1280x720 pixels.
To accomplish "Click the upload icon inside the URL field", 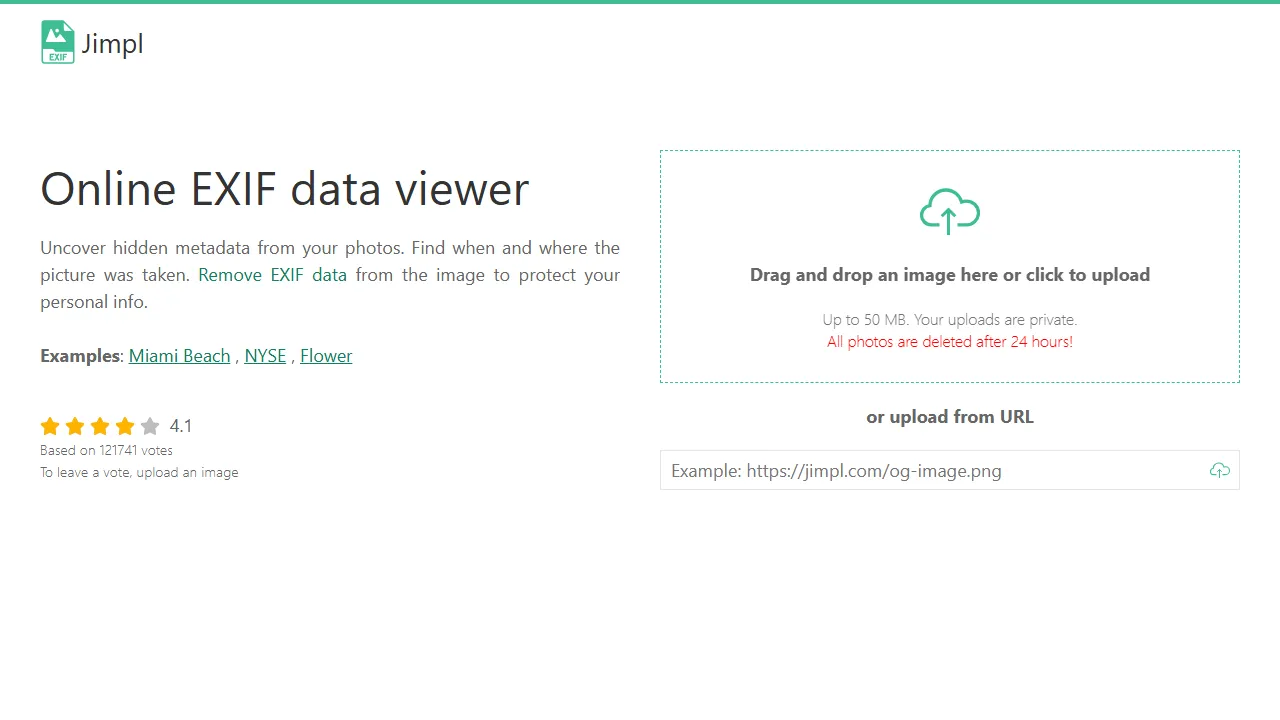I will click(x=1219, y=470).
